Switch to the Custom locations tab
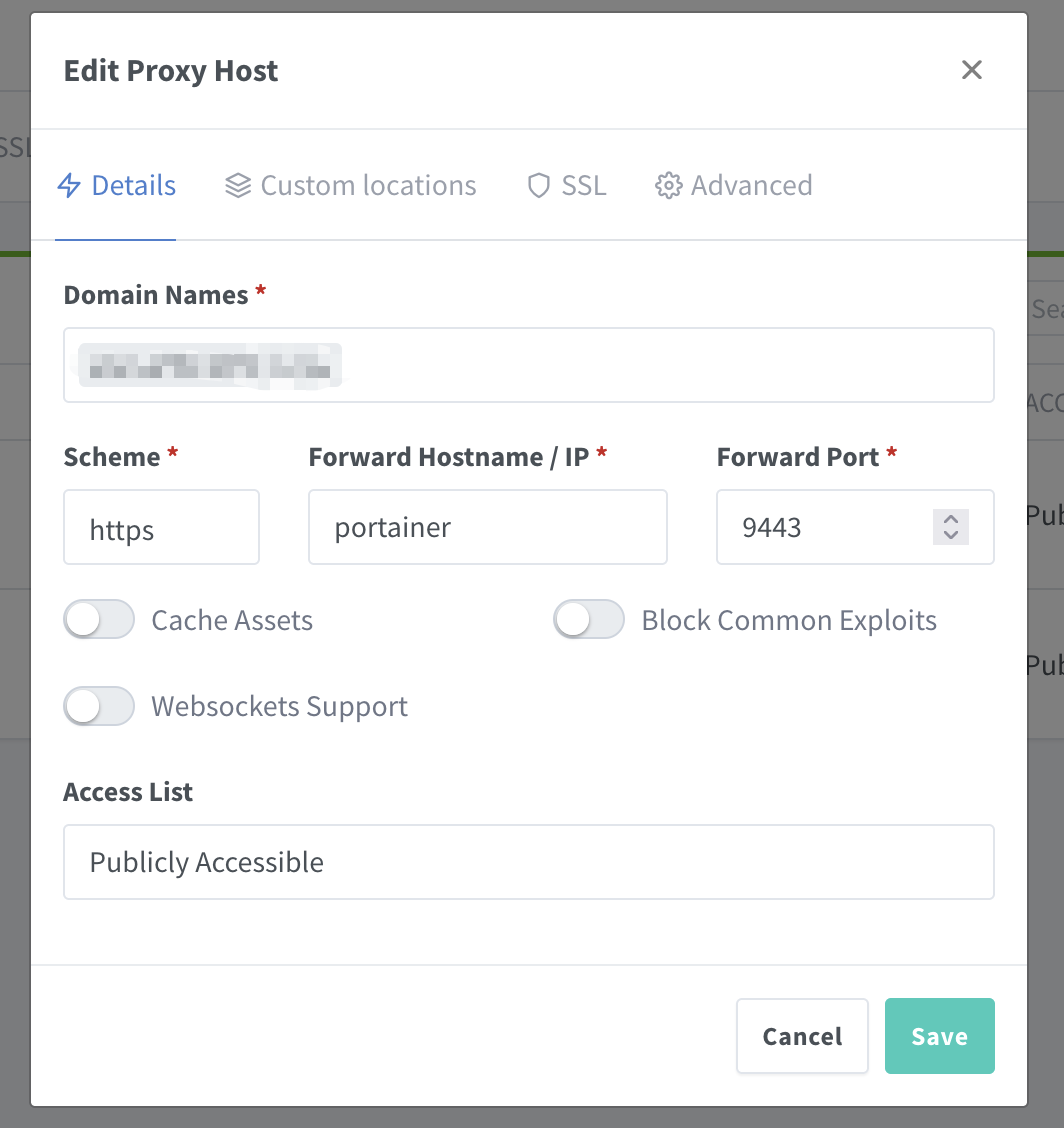This screenshot has height=1128, width=1064. pyautogui.click(x=350, y=186)
